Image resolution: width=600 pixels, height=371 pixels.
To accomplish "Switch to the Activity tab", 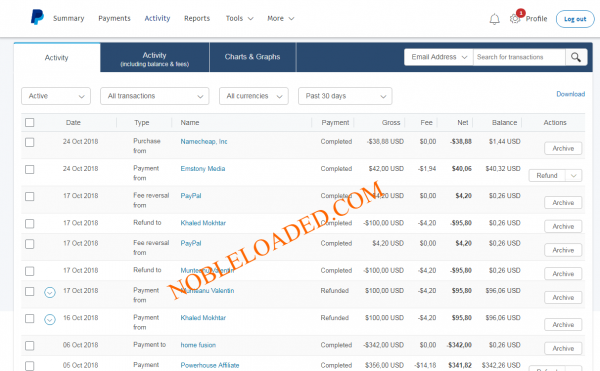I will click(57, 58).
